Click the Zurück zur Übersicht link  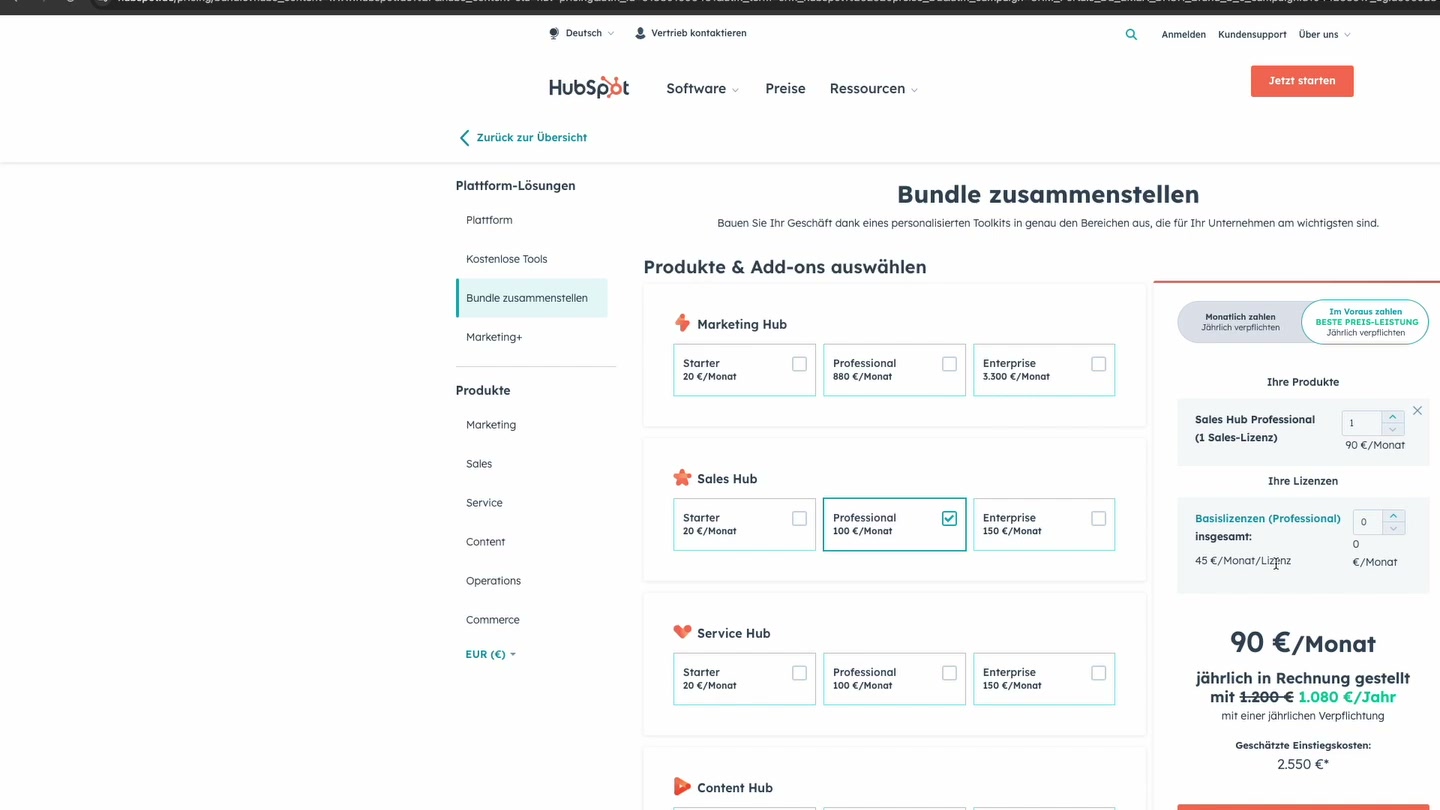[x=532, y=137]
